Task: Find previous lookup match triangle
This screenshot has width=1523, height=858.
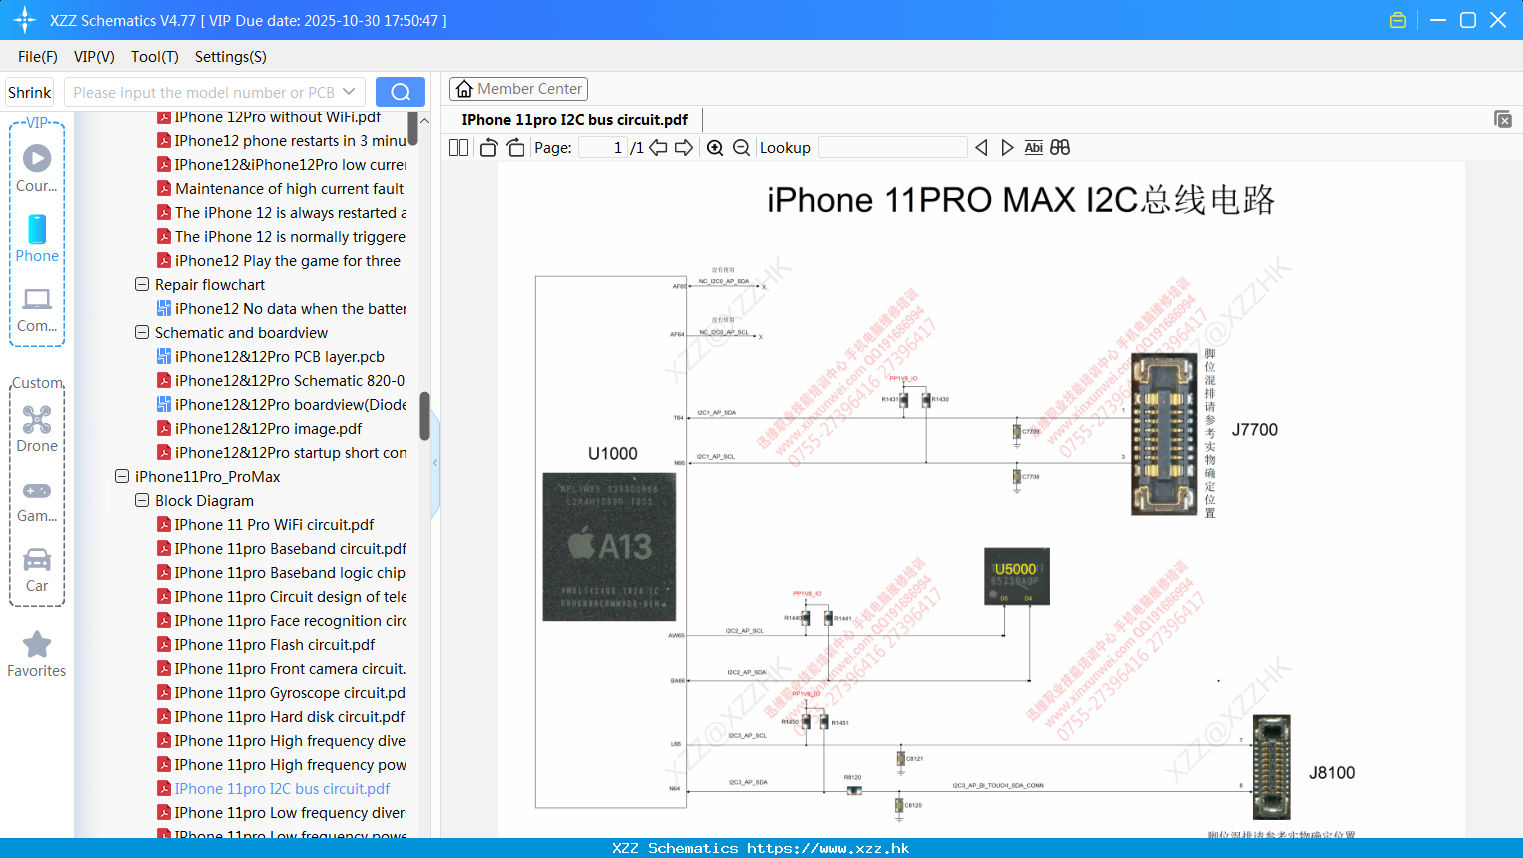Action: click(x=981, y=148)
